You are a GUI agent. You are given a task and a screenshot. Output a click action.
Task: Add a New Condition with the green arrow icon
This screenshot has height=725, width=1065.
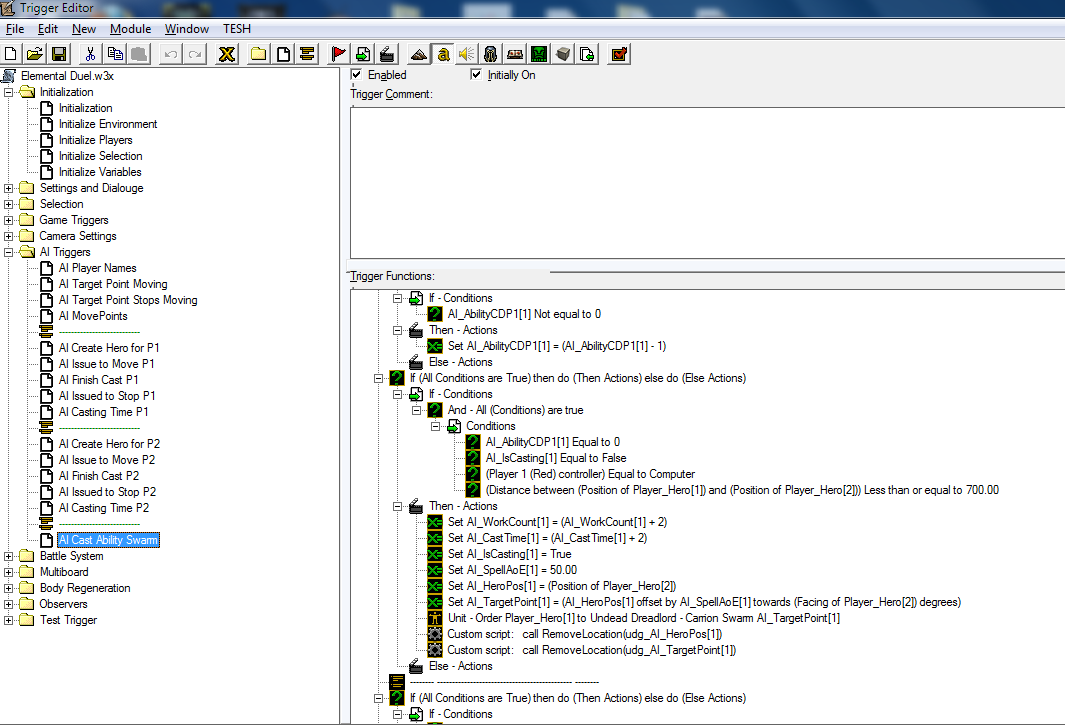click(363, 54)
